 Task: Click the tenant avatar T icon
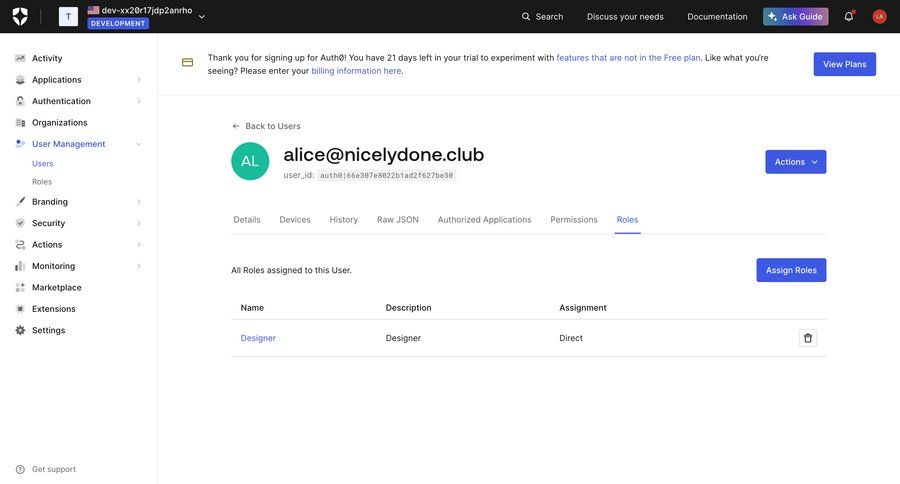pyautogui.click(x=68, y=16)
